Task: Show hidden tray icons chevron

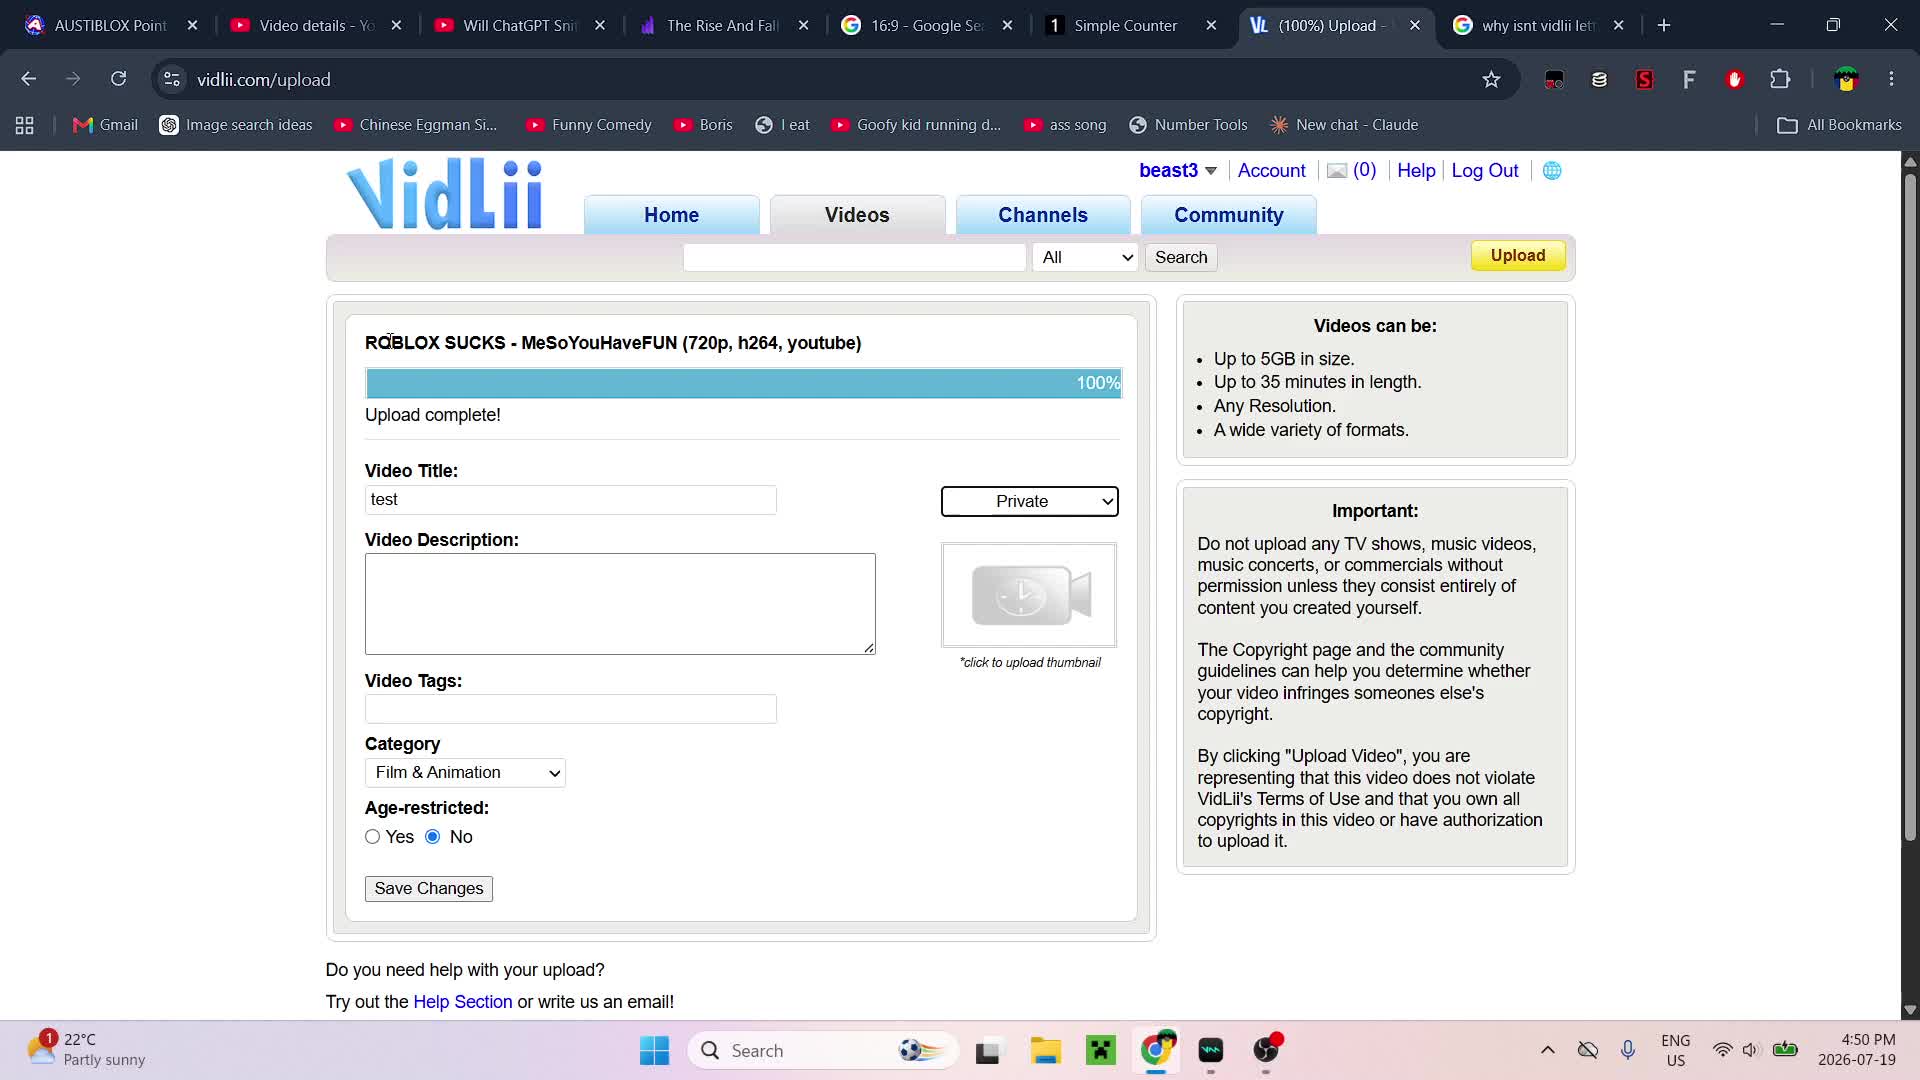Action: coord(1548,1050)
